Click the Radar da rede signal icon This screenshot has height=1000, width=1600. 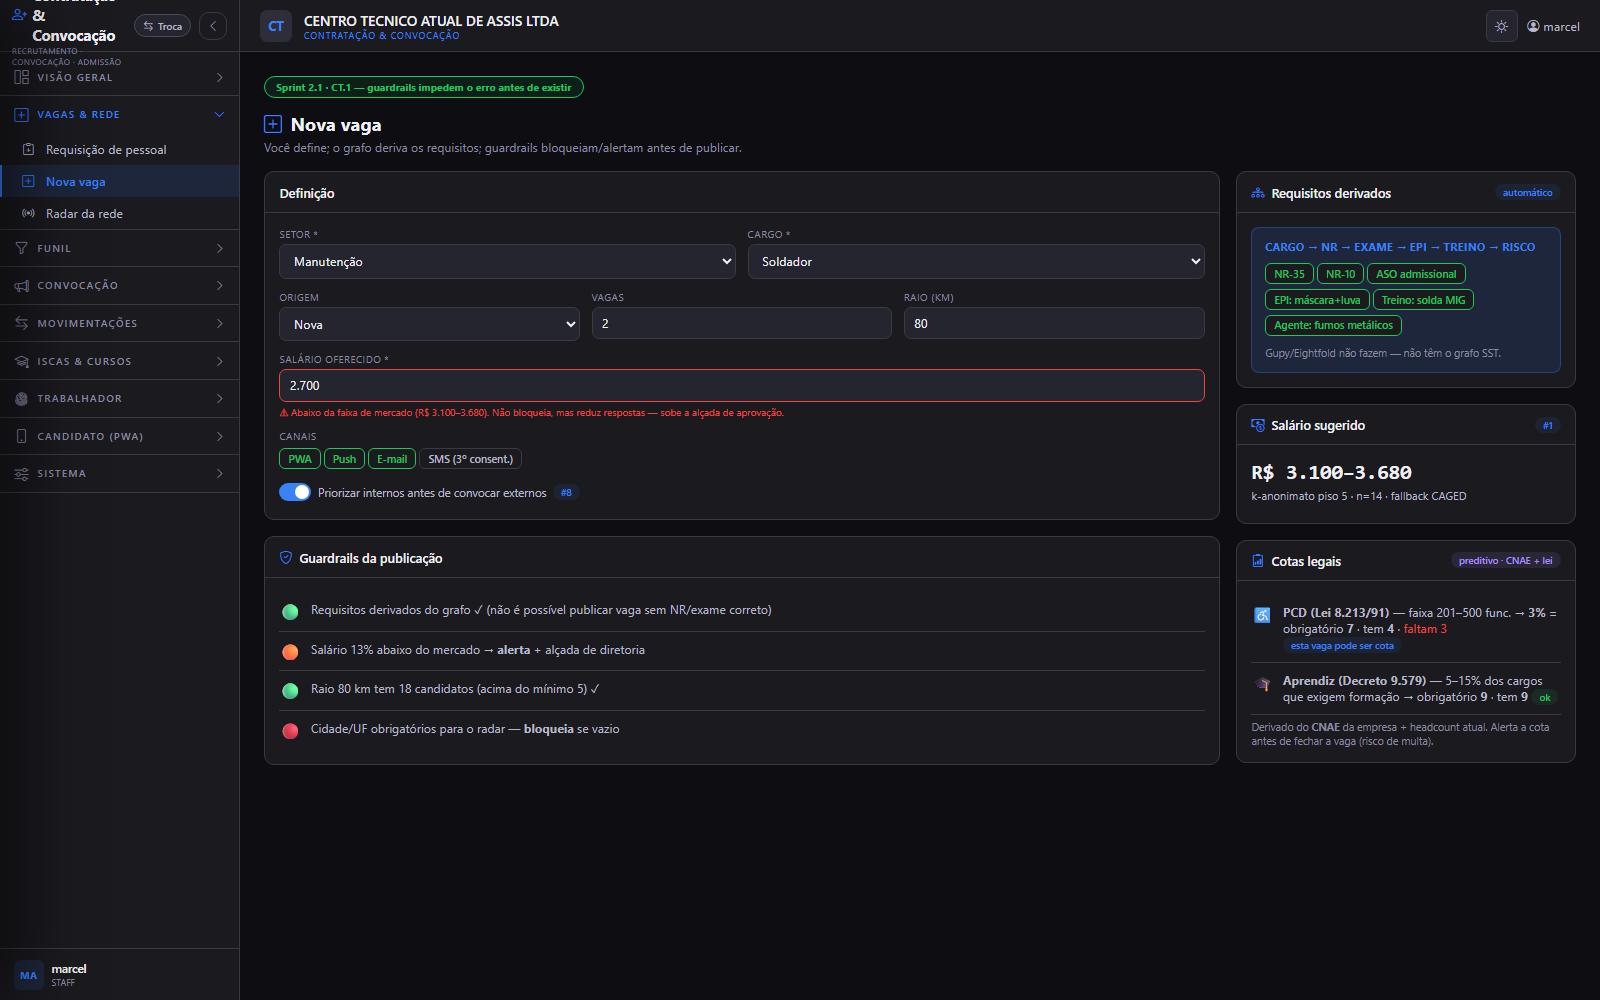[28, 214]
